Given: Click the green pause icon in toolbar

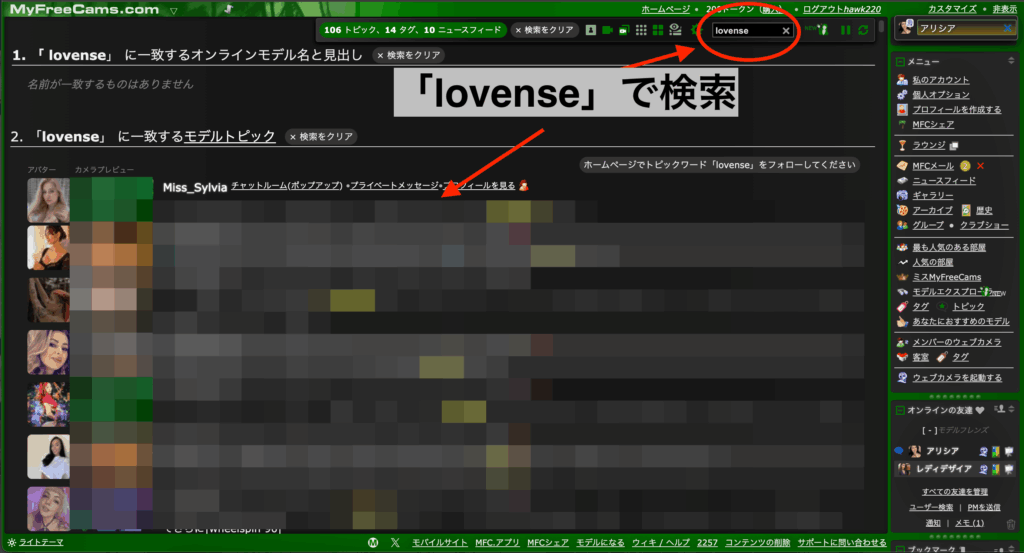Looking at the screenshot, I should coord(846,30).
